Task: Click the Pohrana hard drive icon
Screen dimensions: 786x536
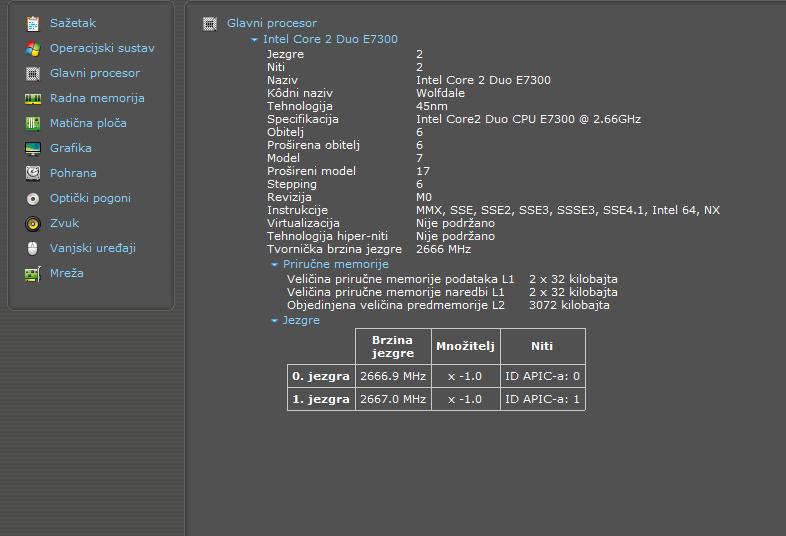Action: (x=32, y=173)
